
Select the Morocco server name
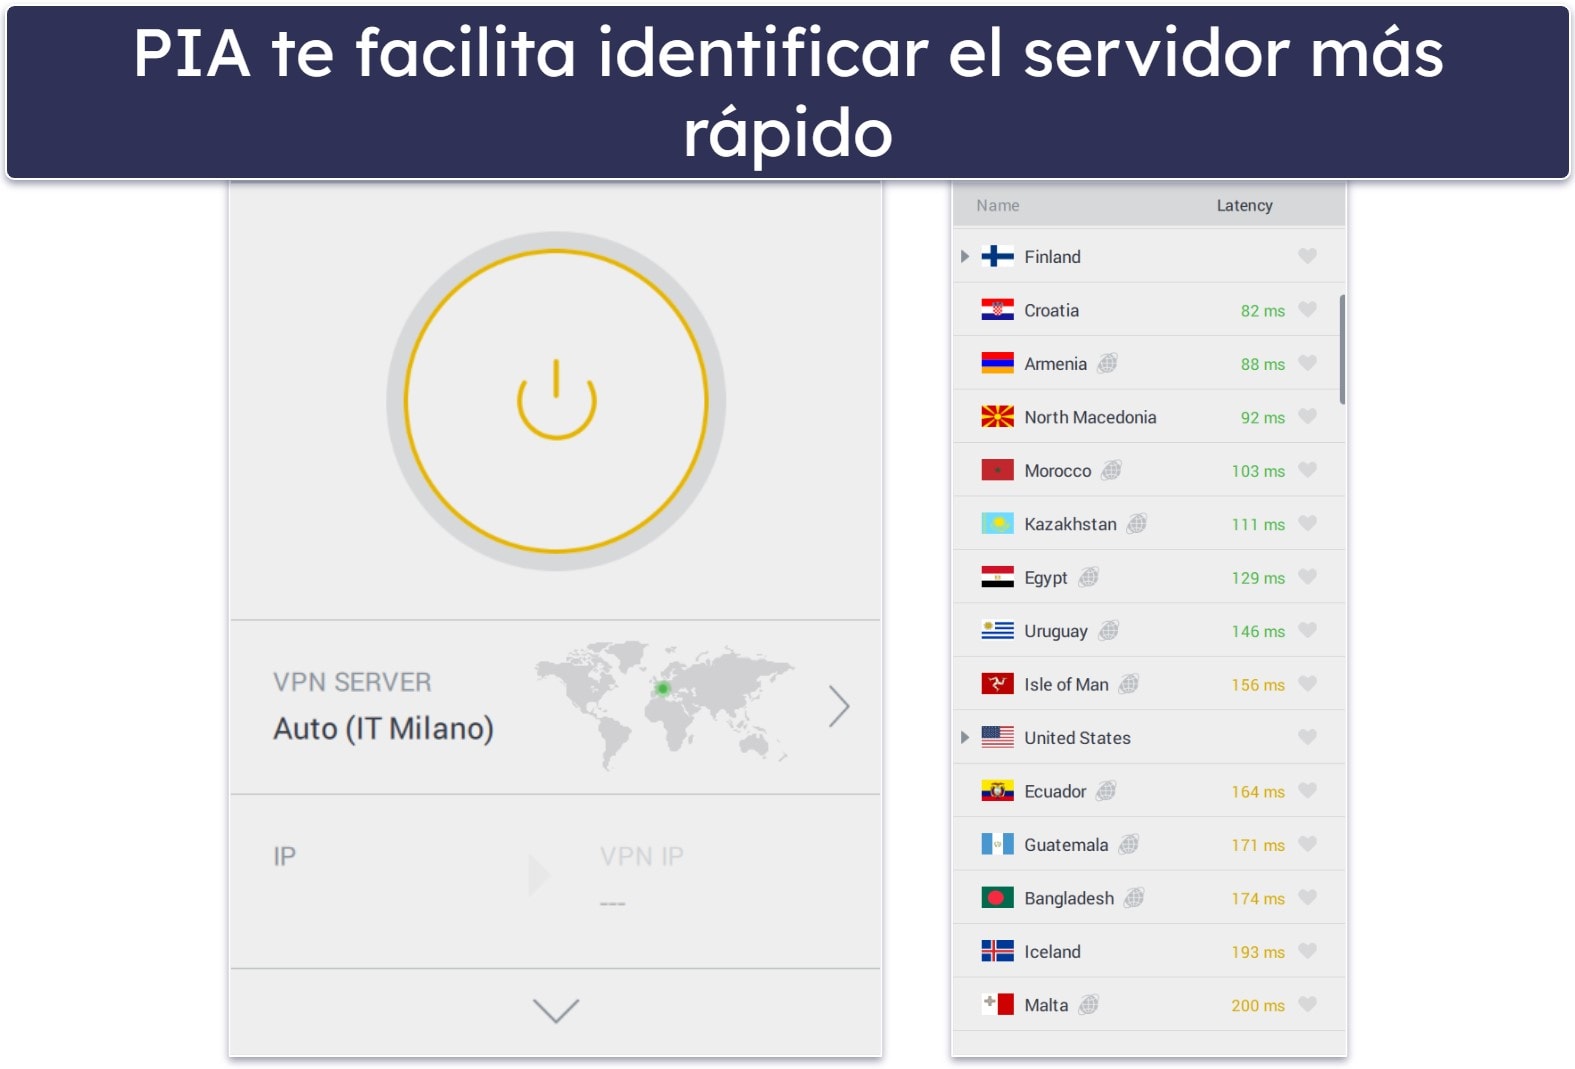pyautogui.click(x=1058, y=471)
